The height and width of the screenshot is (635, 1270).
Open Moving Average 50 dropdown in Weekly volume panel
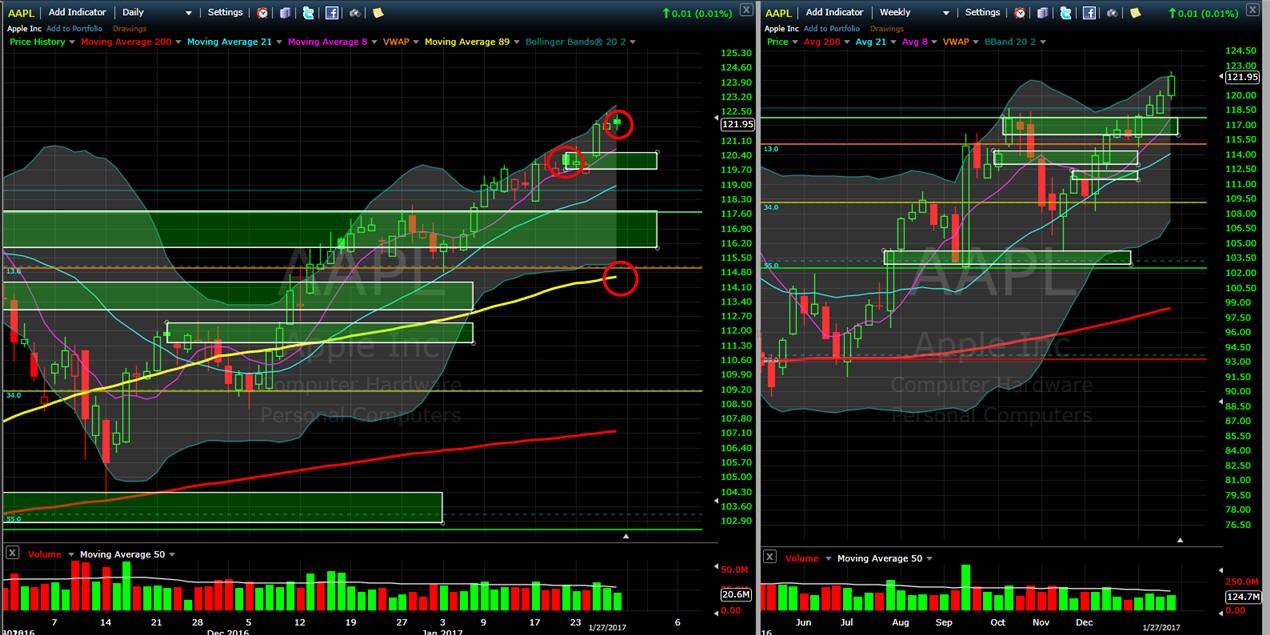tap(929, 558)
